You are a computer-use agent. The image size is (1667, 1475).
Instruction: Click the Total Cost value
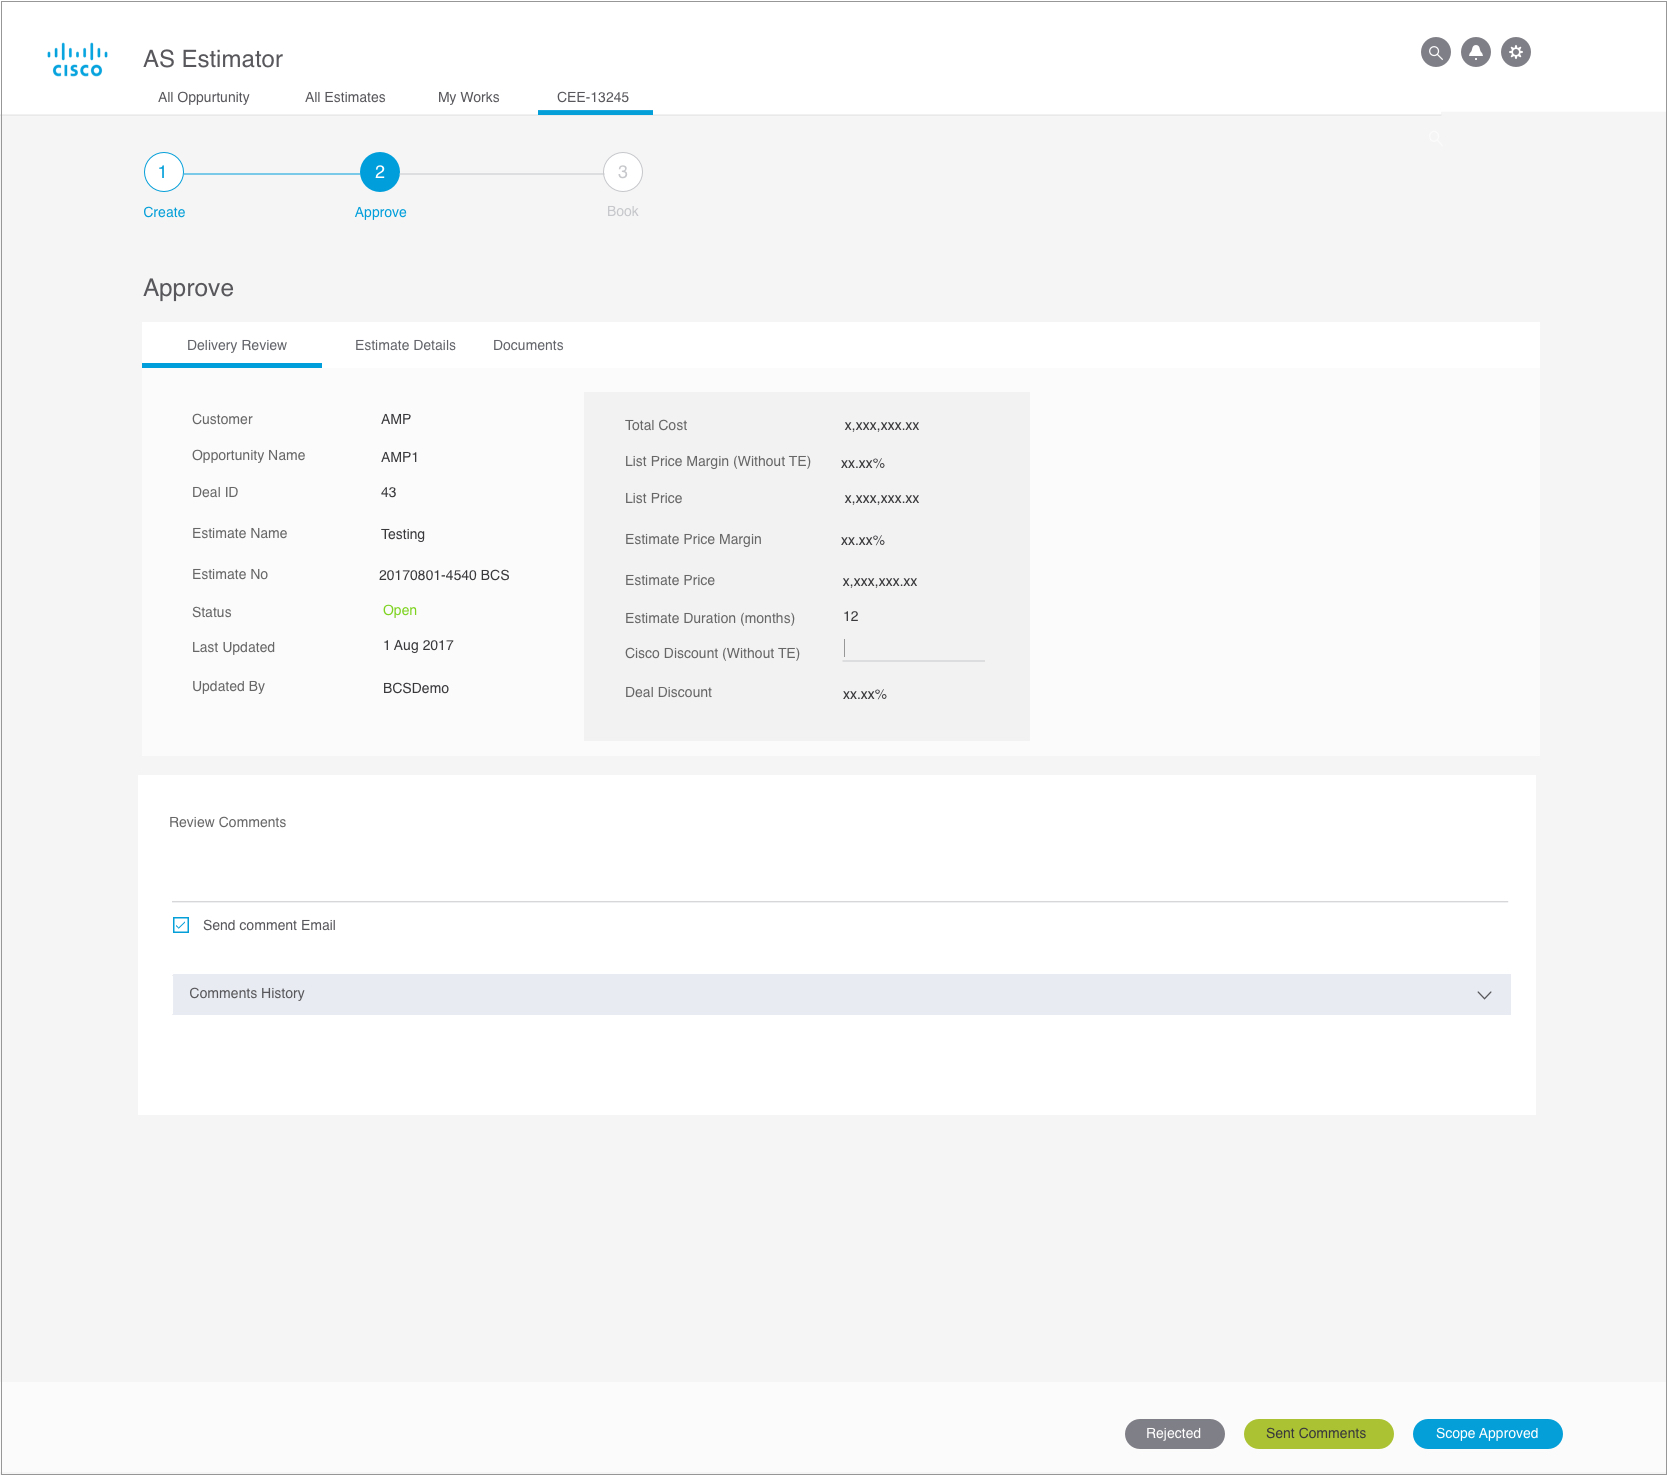882,425
